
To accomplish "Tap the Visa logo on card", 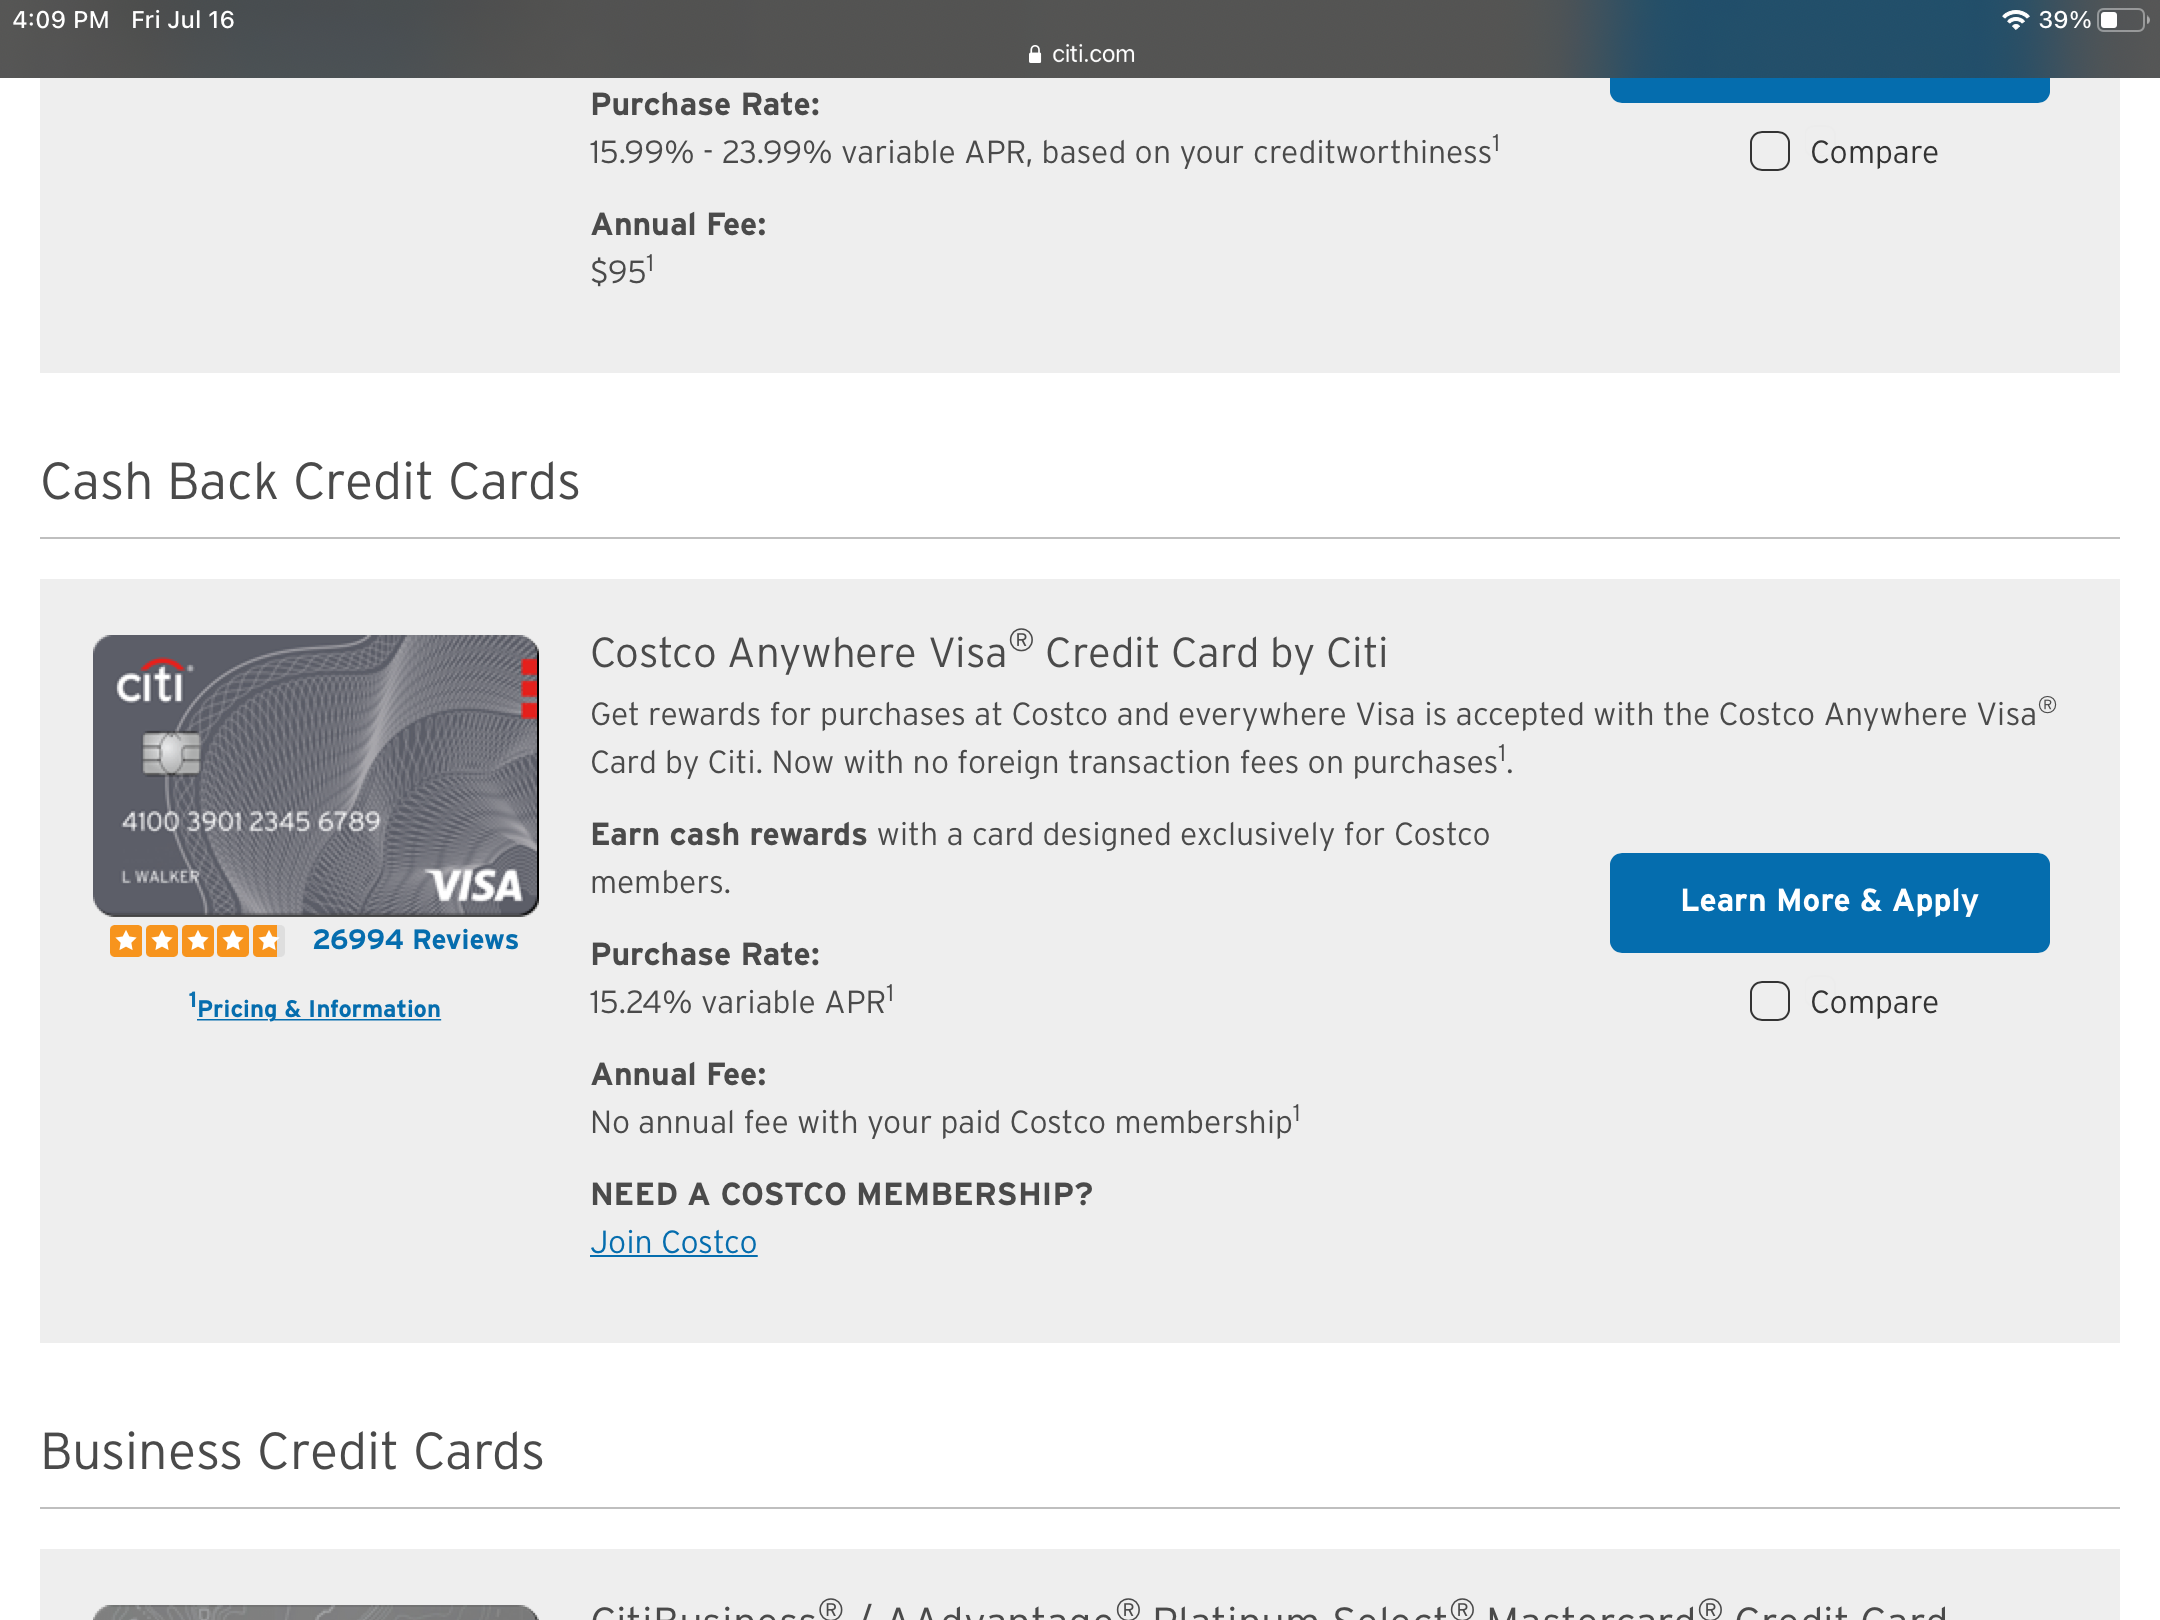I will point(476,885).
